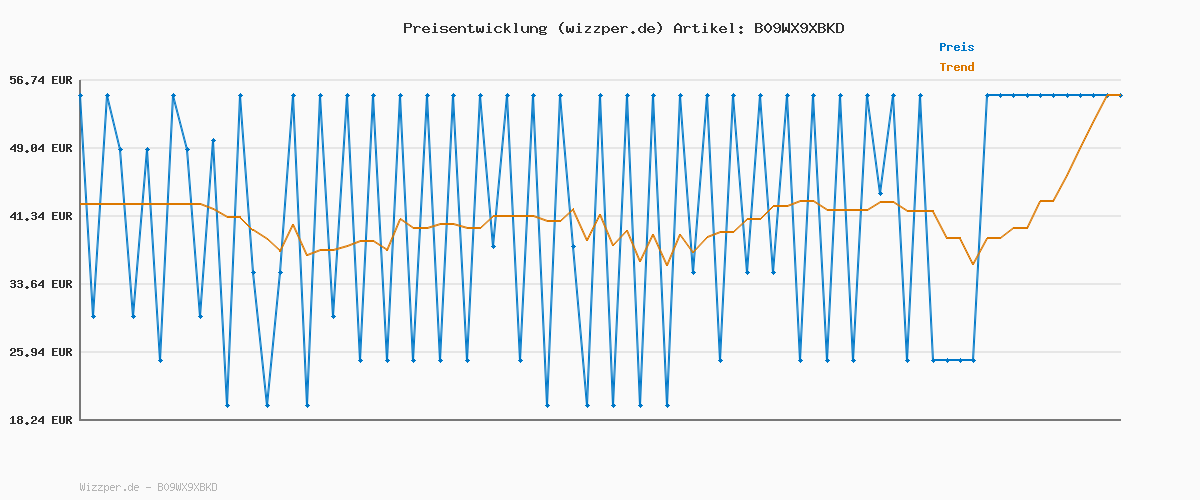Click the flat low price segment near 25.94 EUR
The image size is (1200, 500).
point(953,360)
